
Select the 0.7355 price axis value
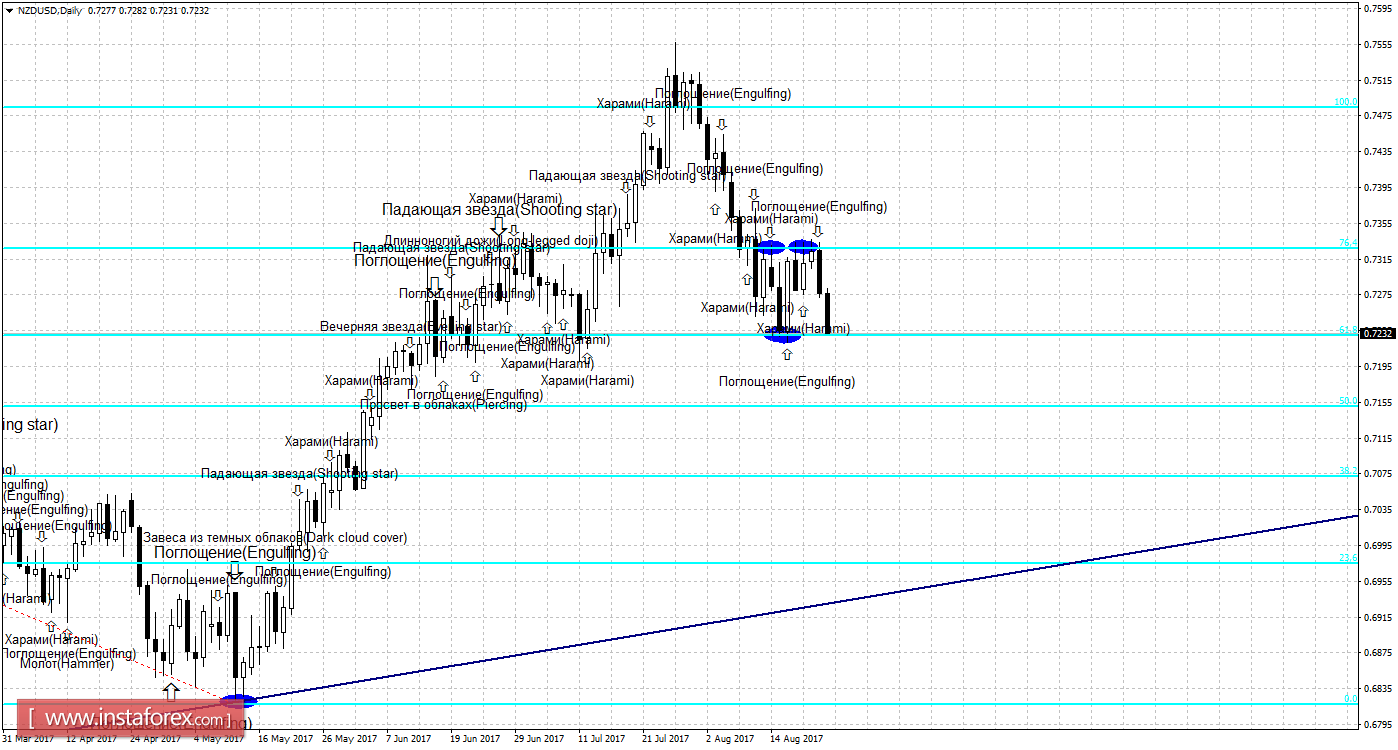coord(1377,224)
